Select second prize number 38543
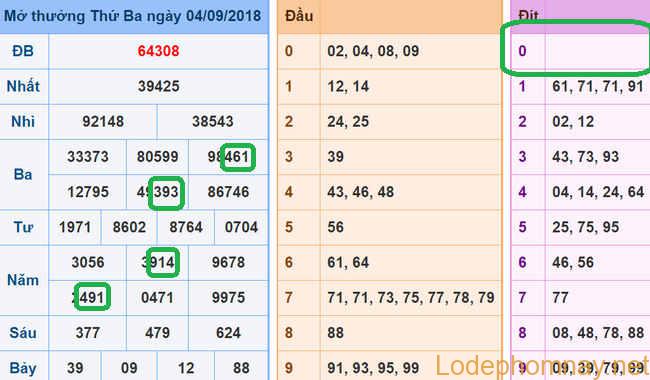 [x=213, y=121]
